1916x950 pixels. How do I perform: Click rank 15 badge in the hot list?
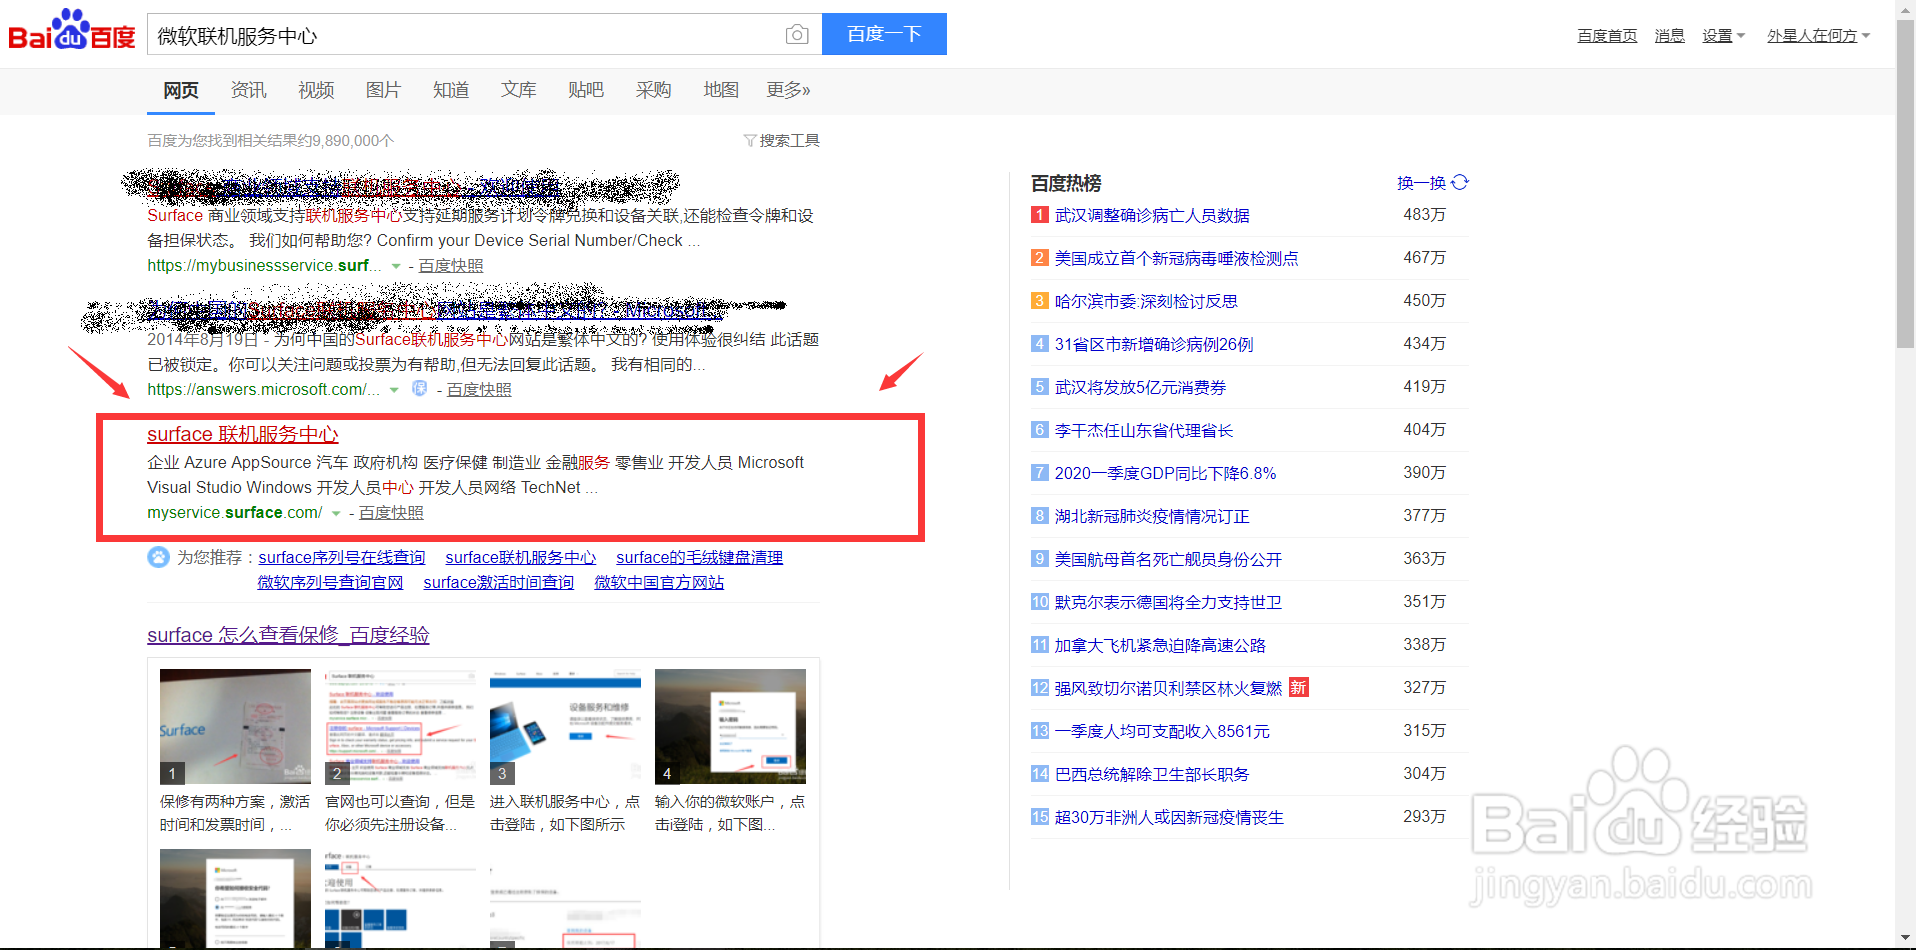click(1040, 817)
